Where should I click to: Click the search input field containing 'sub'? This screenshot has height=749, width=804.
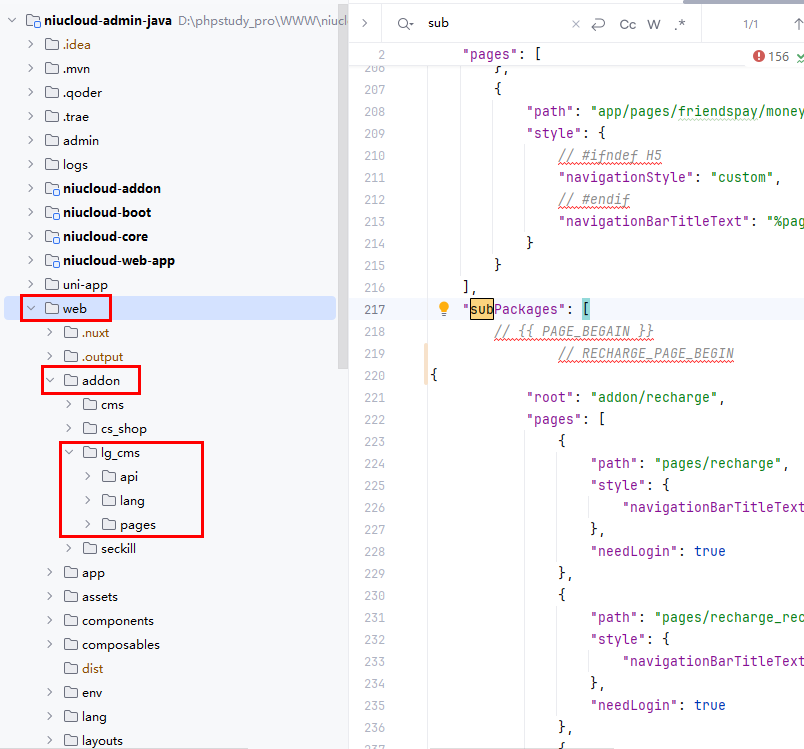click(490, 24)
